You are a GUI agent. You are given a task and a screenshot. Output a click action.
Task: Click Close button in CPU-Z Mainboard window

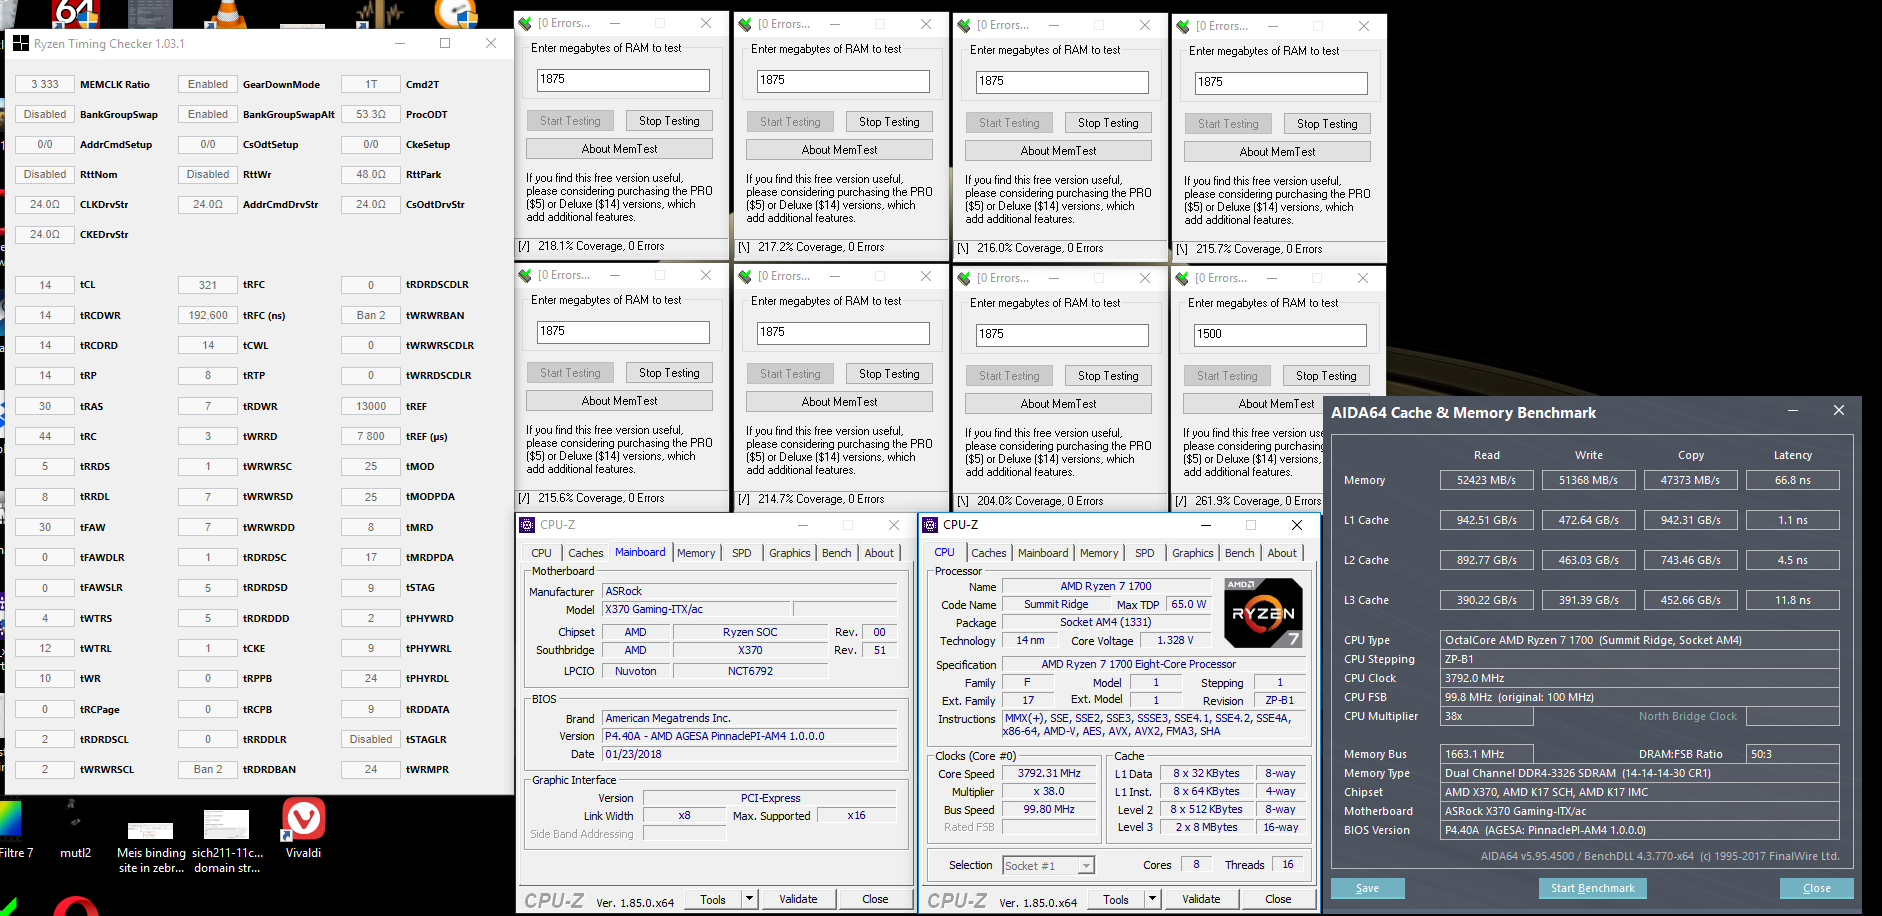[875, 899]
